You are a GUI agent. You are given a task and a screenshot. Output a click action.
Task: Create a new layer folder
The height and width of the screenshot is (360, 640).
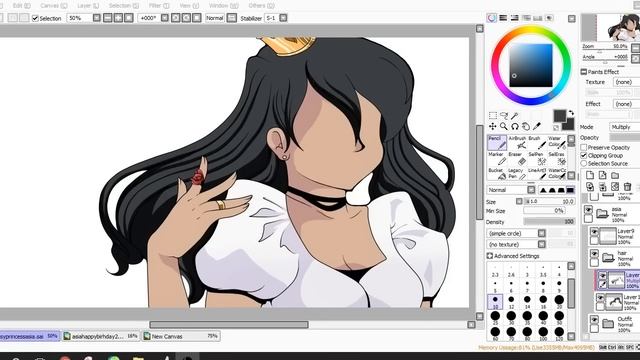point(615,176)
